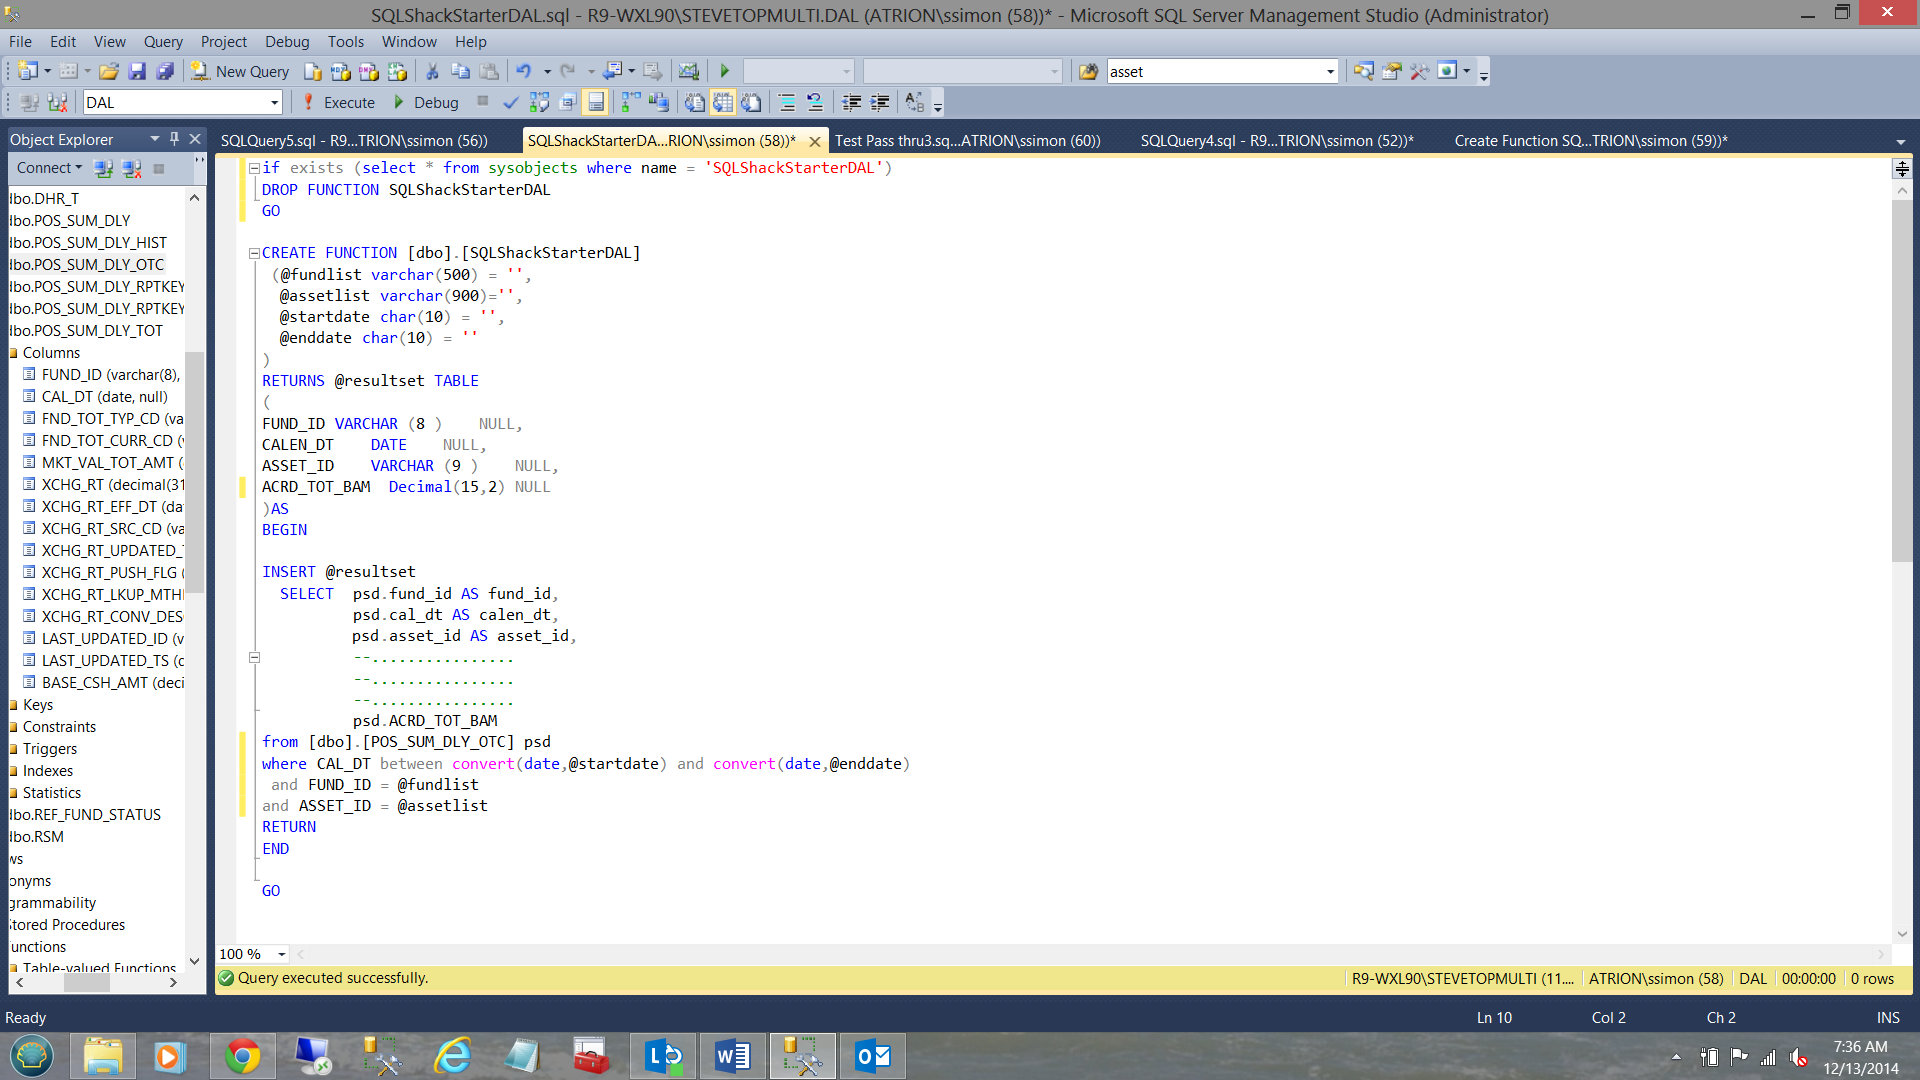Viewport: 1920px width, 1080px height.
Task: Click the Parse query checkmark icon
Action: tap(510, 102)
